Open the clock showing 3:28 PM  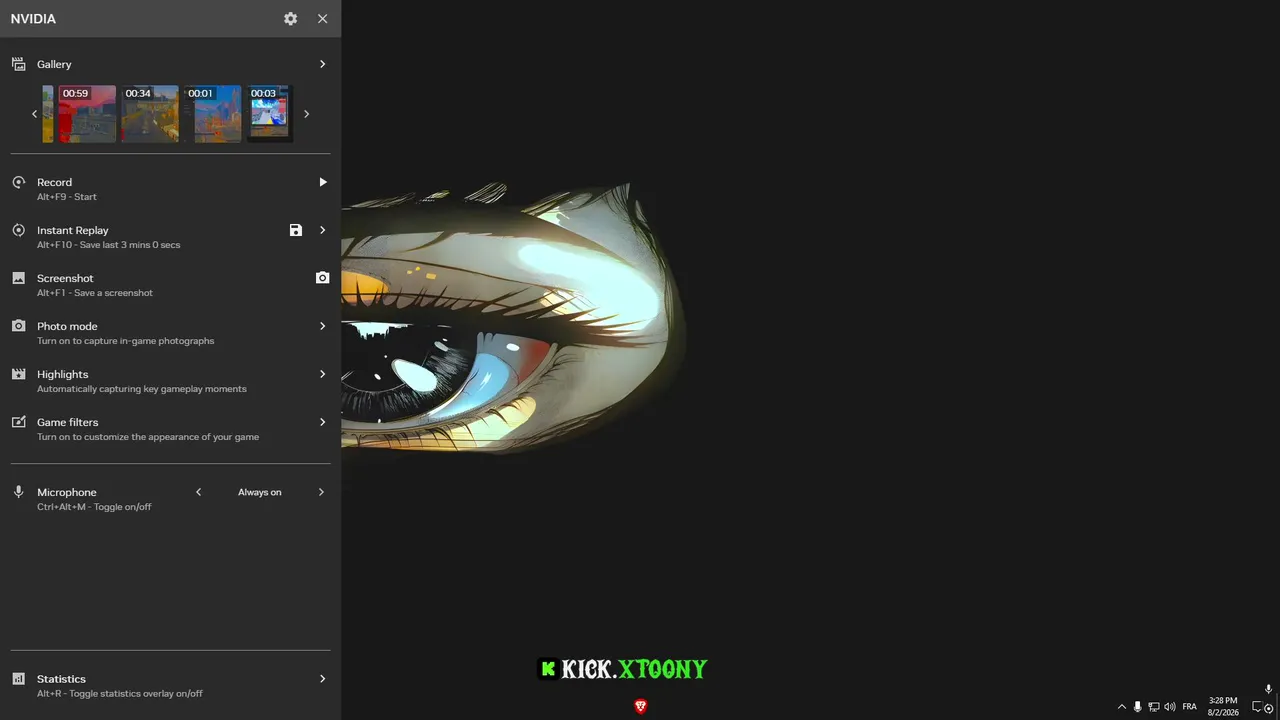[1223, 707]
